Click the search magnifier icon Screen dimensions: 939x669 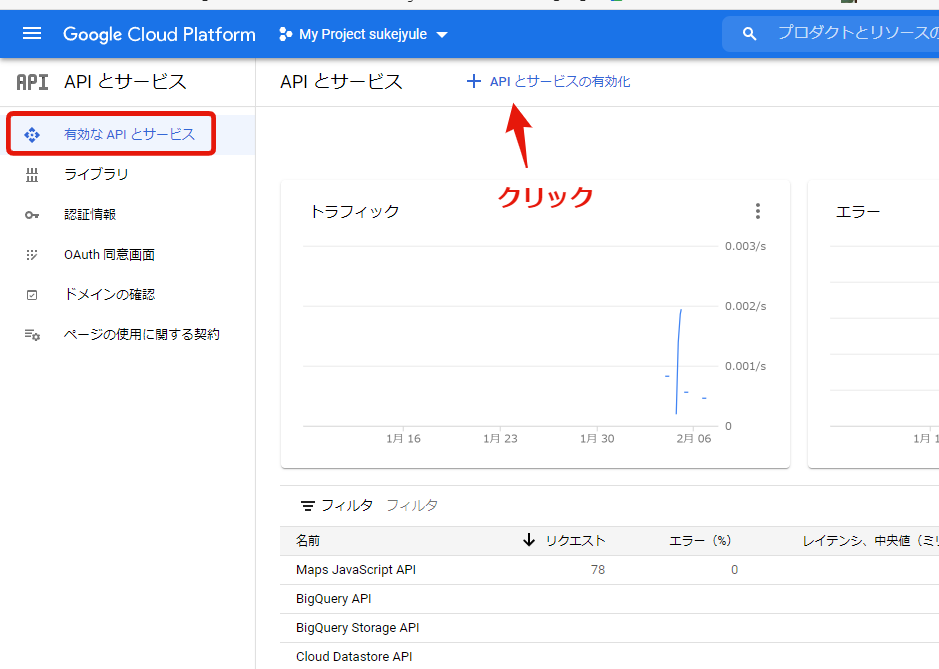tap(749, 34)
